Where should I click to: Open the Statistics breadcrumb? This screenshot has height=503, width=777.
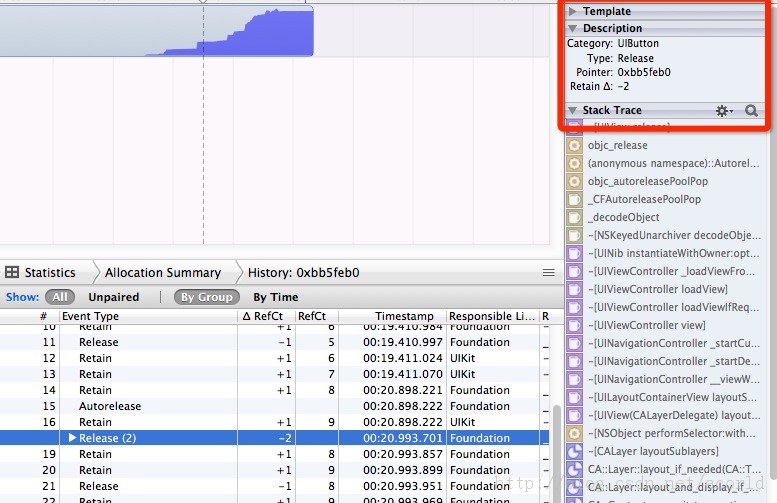point(50,273)
